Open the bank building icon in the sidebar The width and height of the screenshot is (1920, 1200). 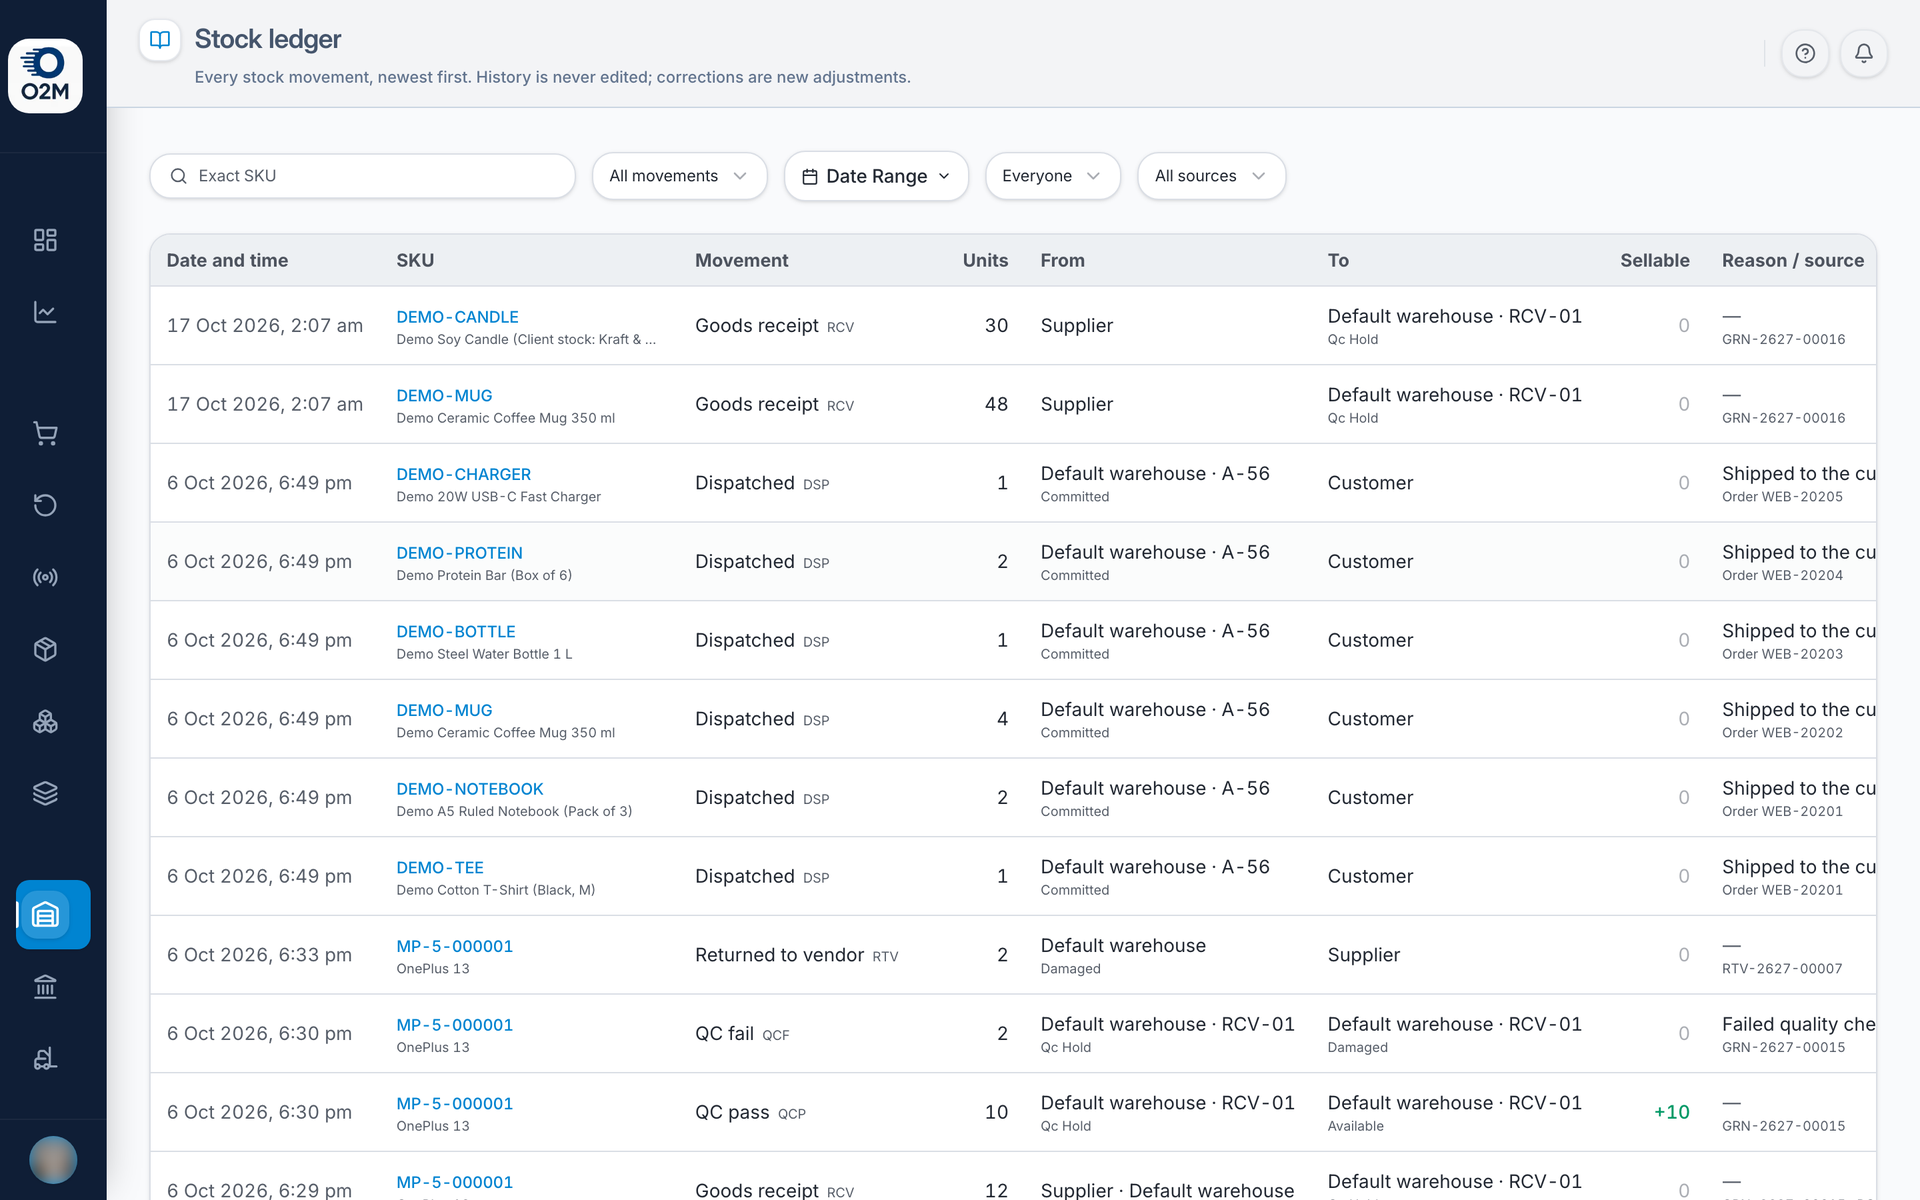click(45, 987)
